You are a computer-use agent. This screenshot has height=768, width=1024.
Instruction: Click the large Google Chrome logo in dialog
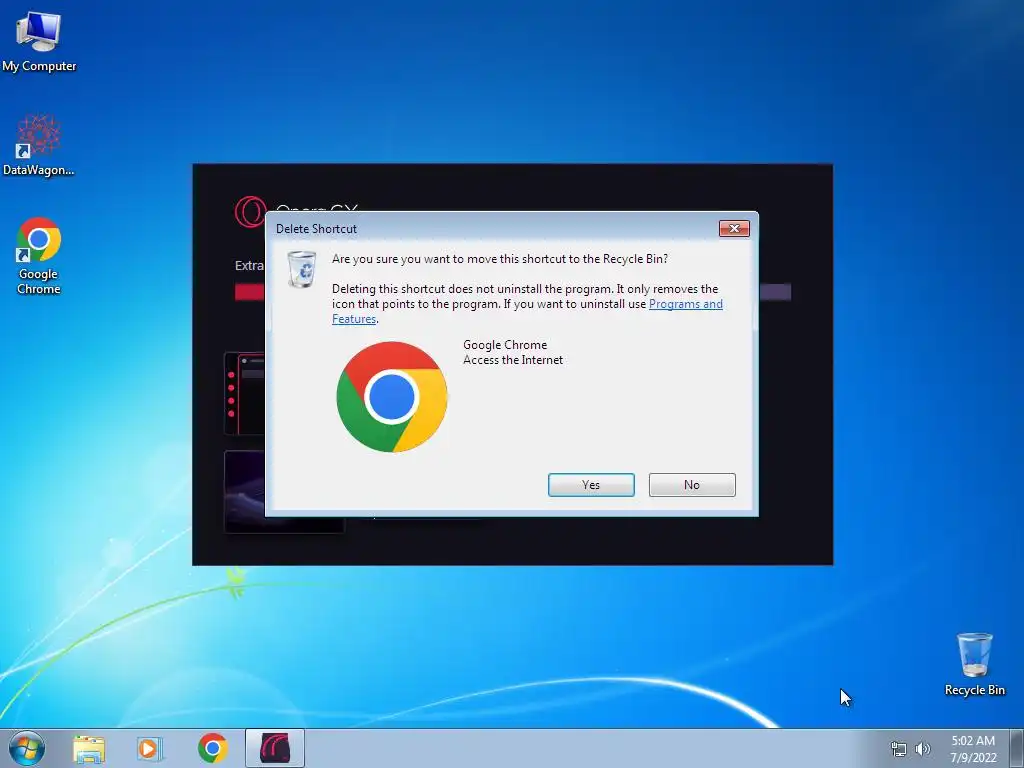coord(392,396)
